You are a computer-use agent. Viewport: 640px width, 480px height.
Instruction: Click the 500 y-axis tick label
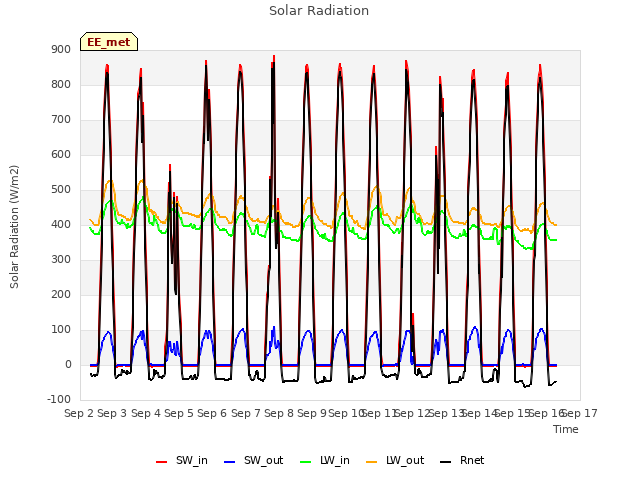[x=61, y=190]
